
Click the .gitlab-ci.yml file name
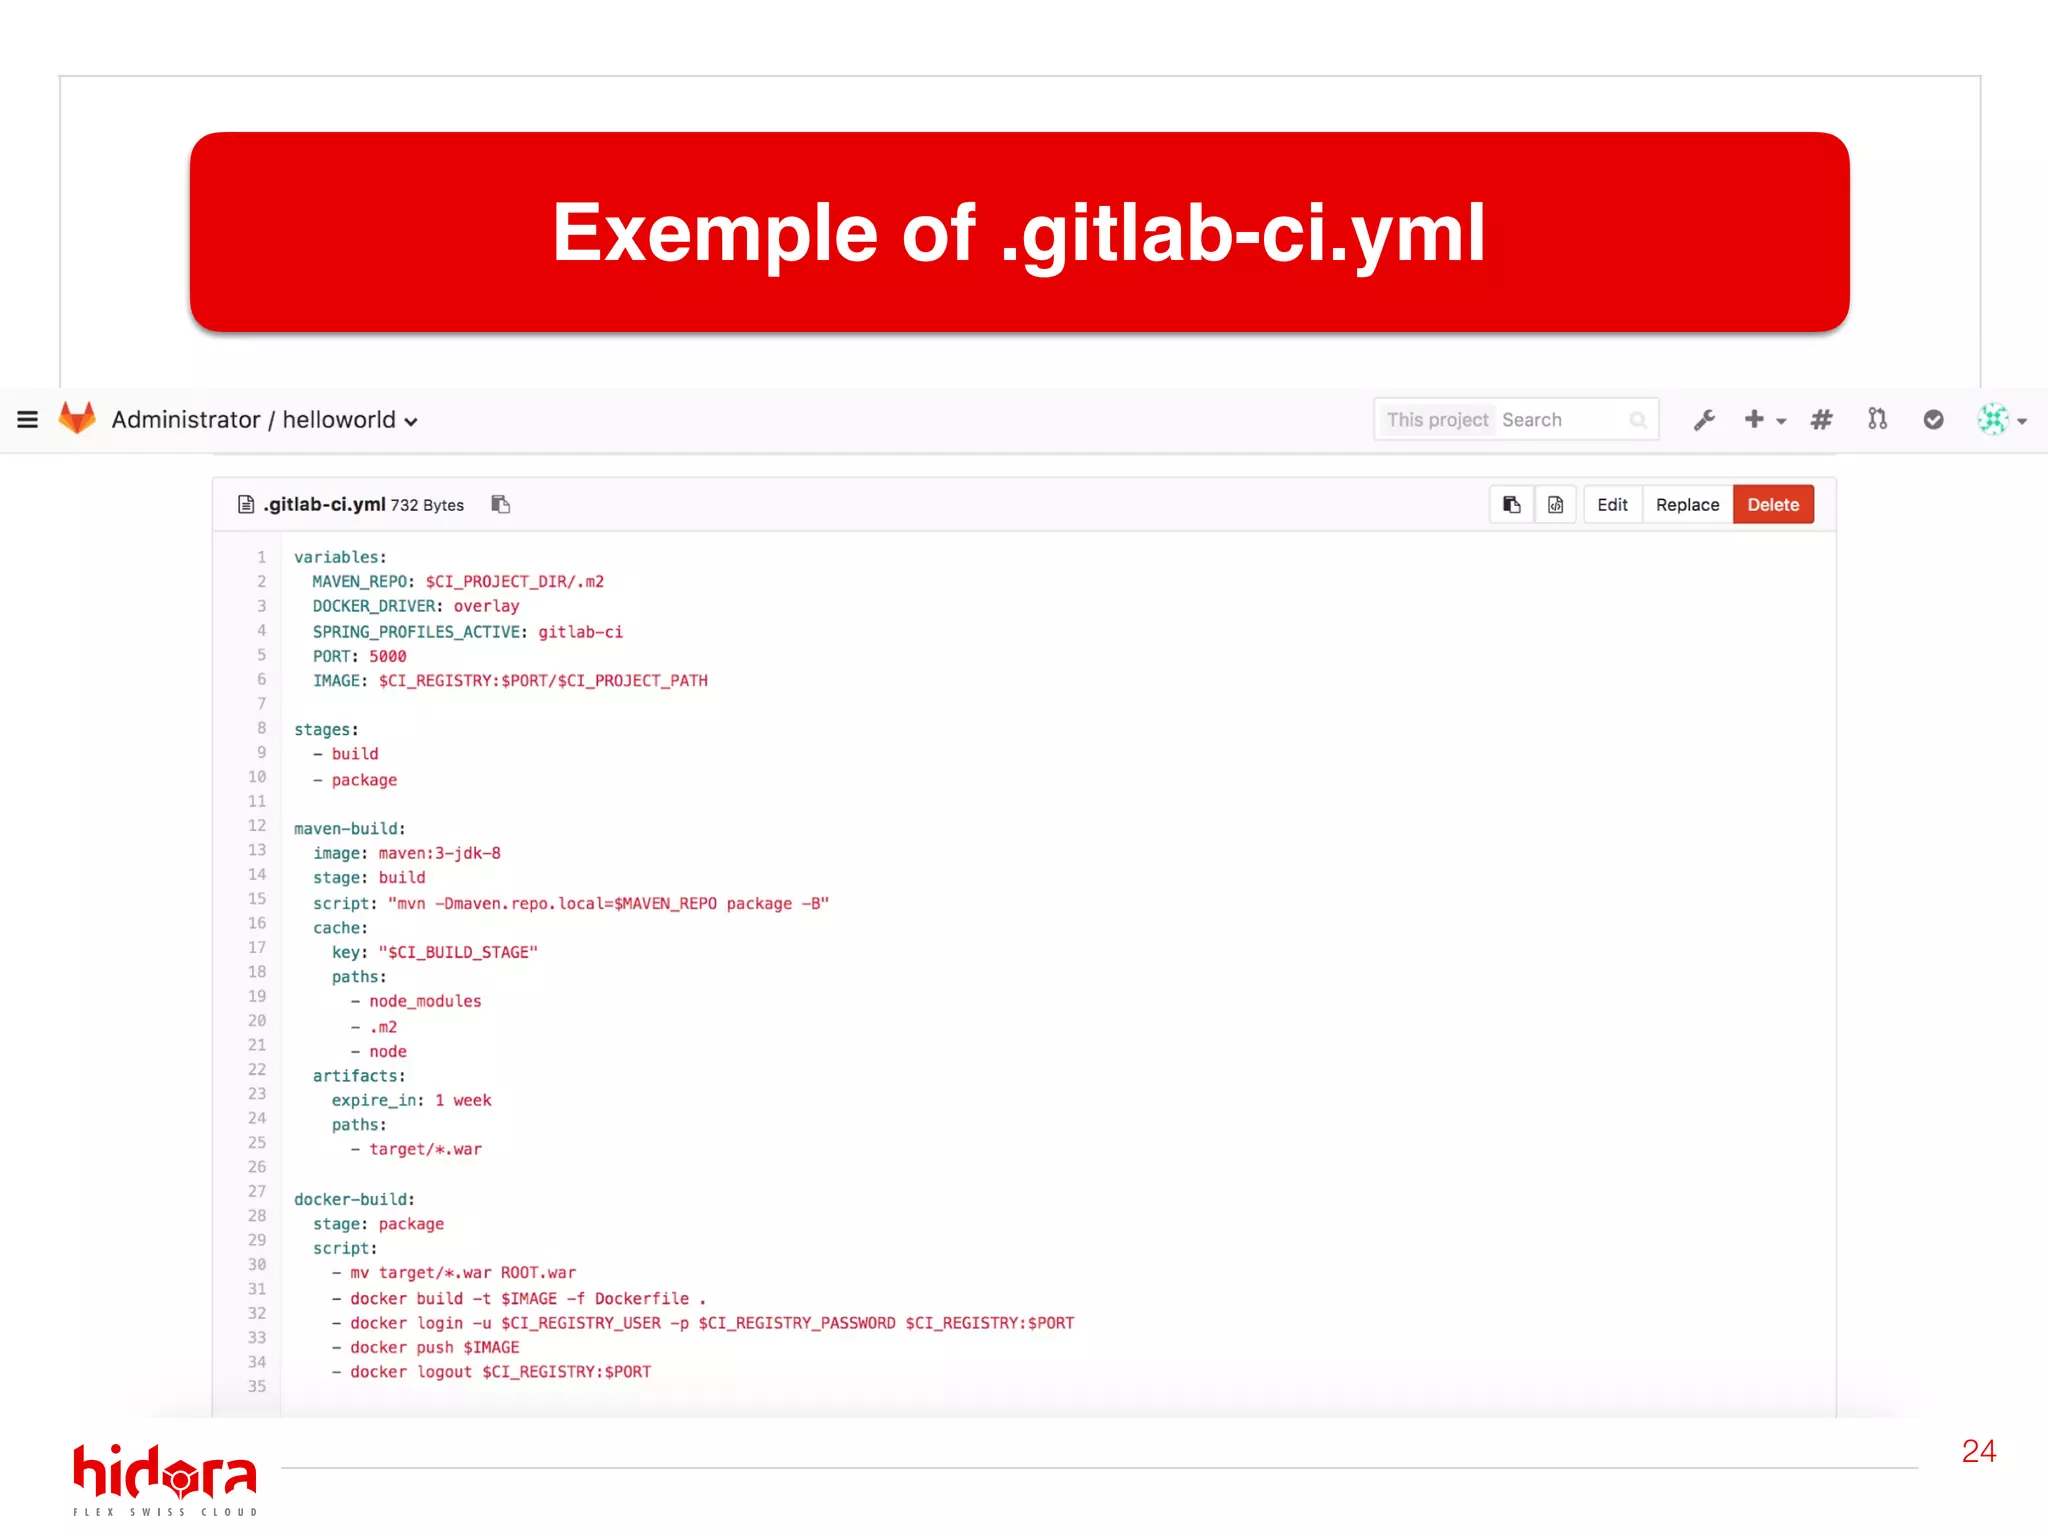(324, 505)
